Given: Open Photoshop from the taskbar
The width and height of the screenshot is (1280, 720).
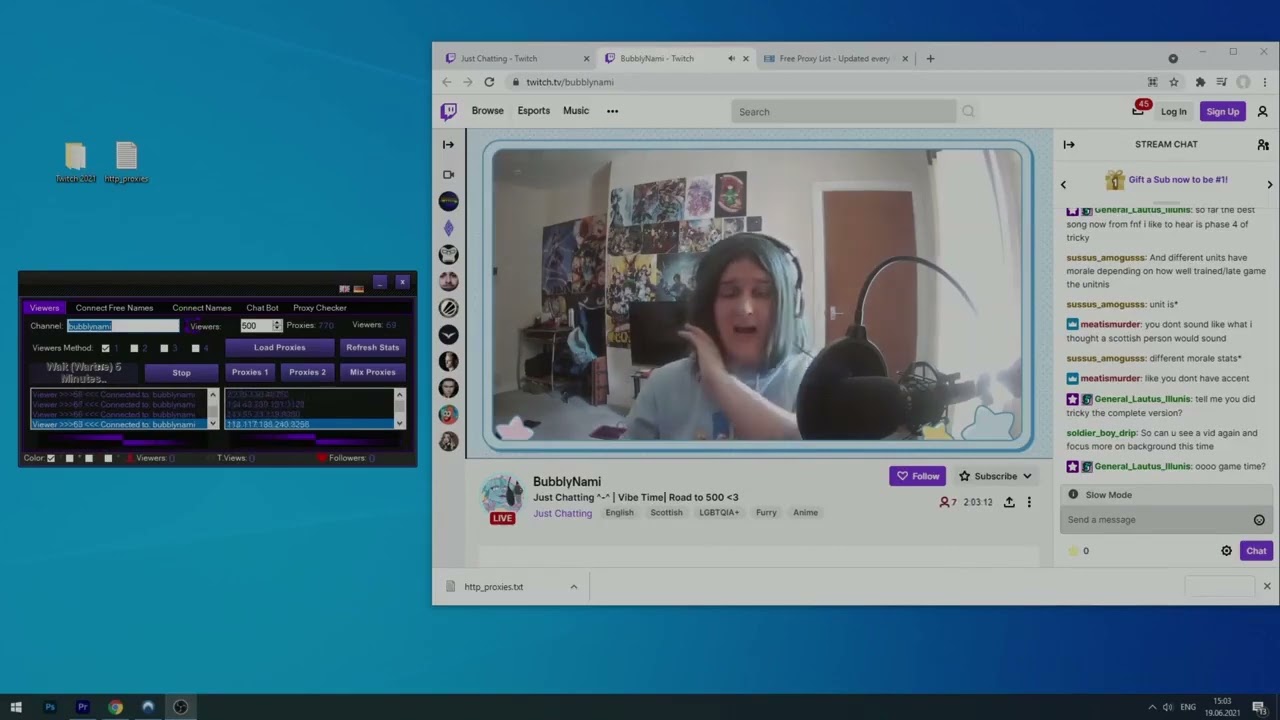Looking at the screenshot, I should click(50, 707).
